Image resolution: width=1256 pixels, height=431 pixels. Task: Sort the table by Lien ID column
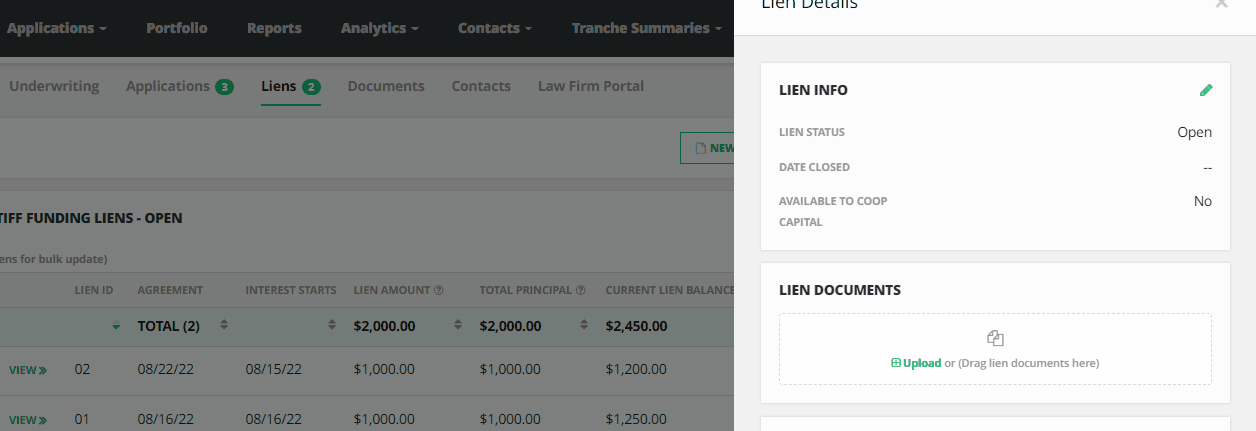[x=117, y=326]
